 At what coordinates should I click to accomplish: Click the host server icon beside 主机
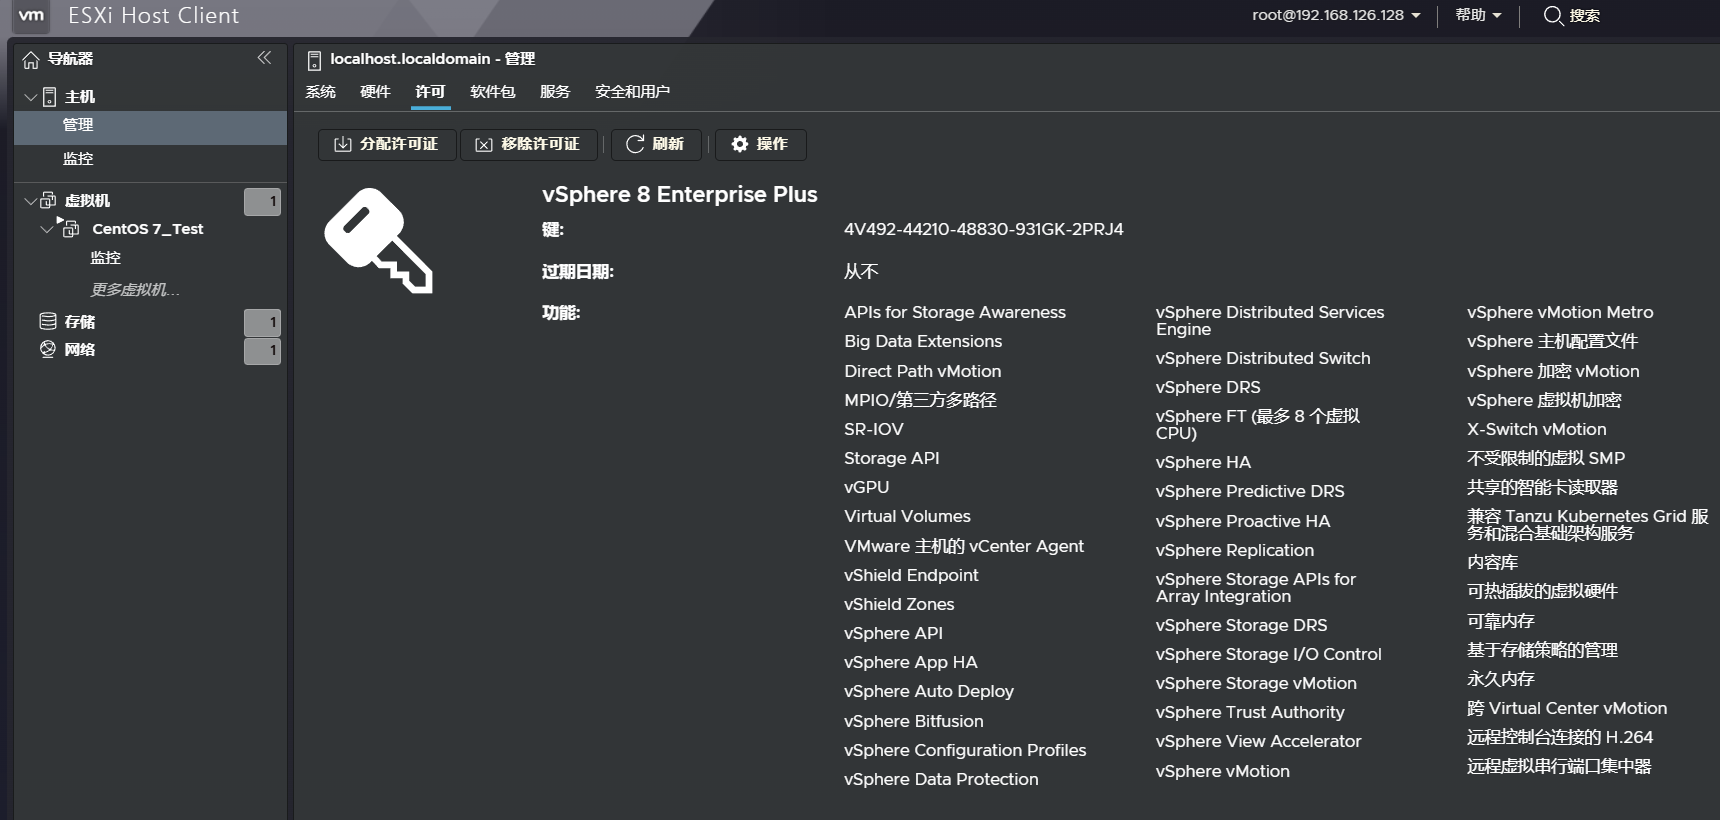(x=49, y=97)
